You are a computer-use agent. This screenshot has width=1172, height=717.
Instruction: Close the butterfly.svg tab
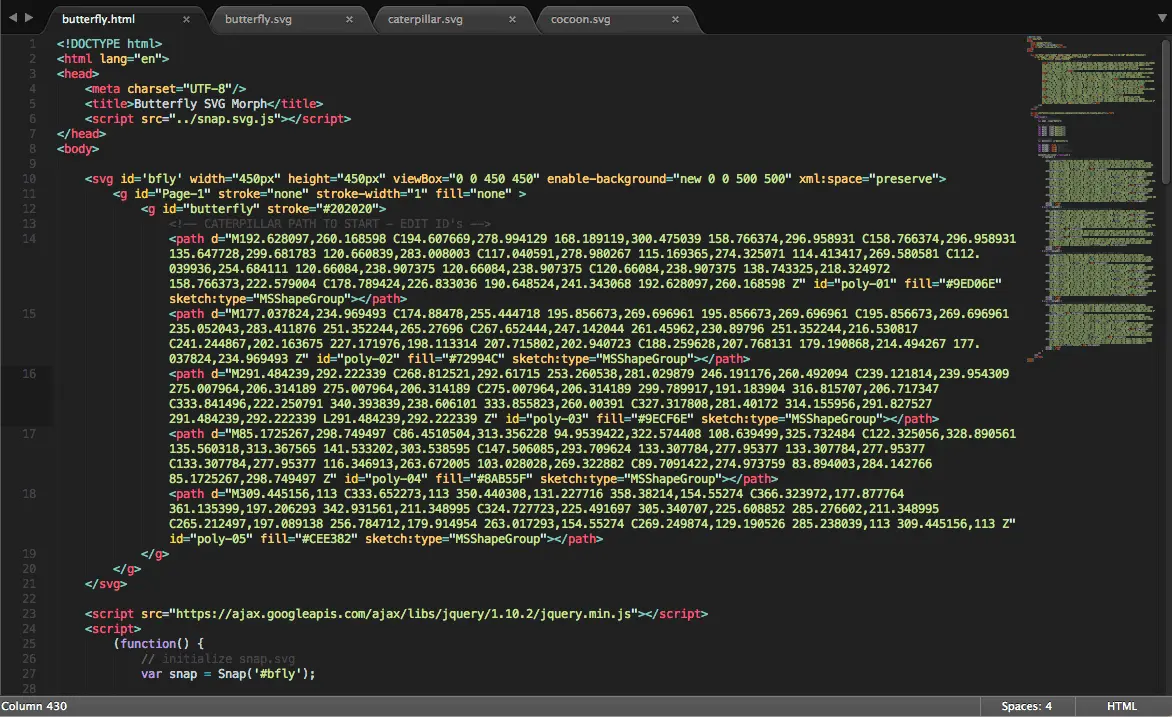[x=349, y=19]
